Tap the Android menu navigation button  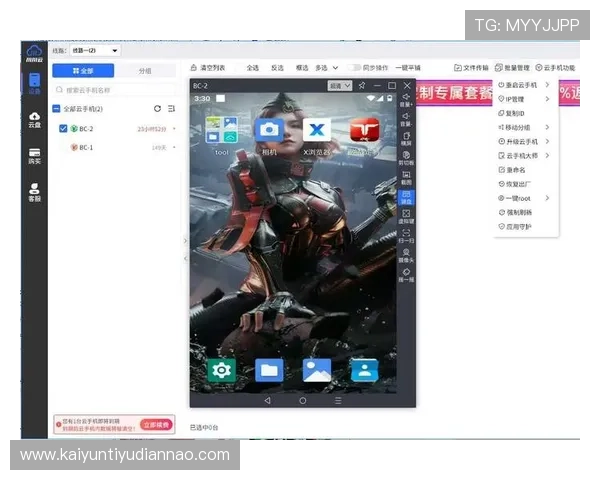pos(338,400)
